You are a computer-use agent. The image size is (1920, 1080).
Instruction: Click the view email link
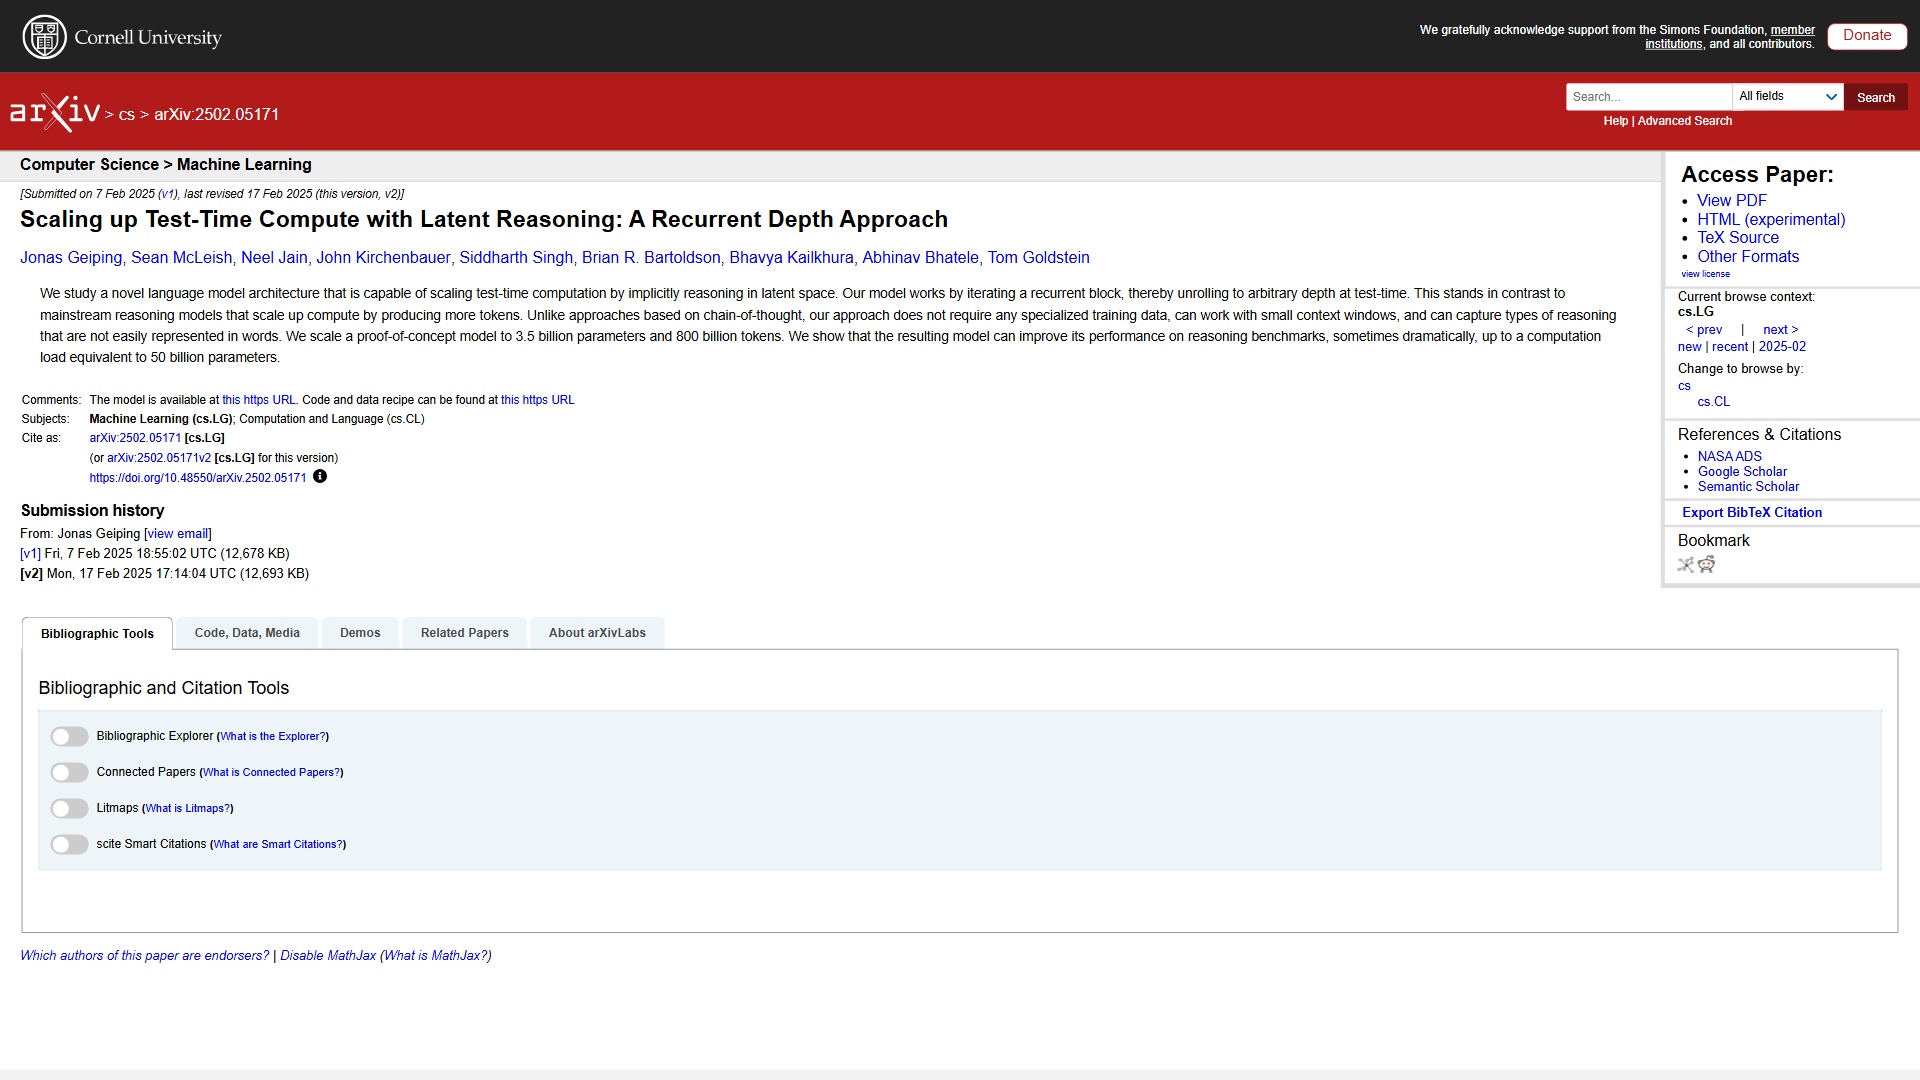click(180, 534)
